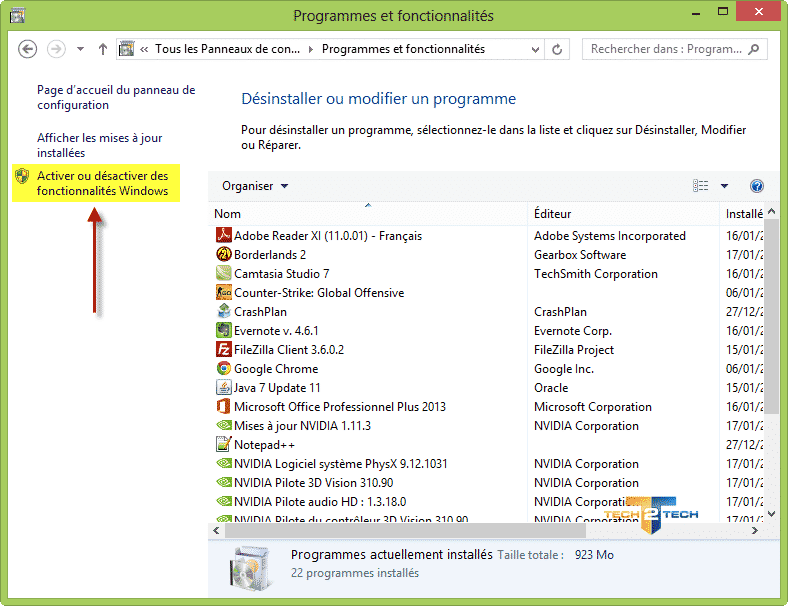Image resolution: width=788 pixels, height=606 pixels.
Task: Click Tous les Panneaux de con... breadcrumb
Action: point(227,49)
